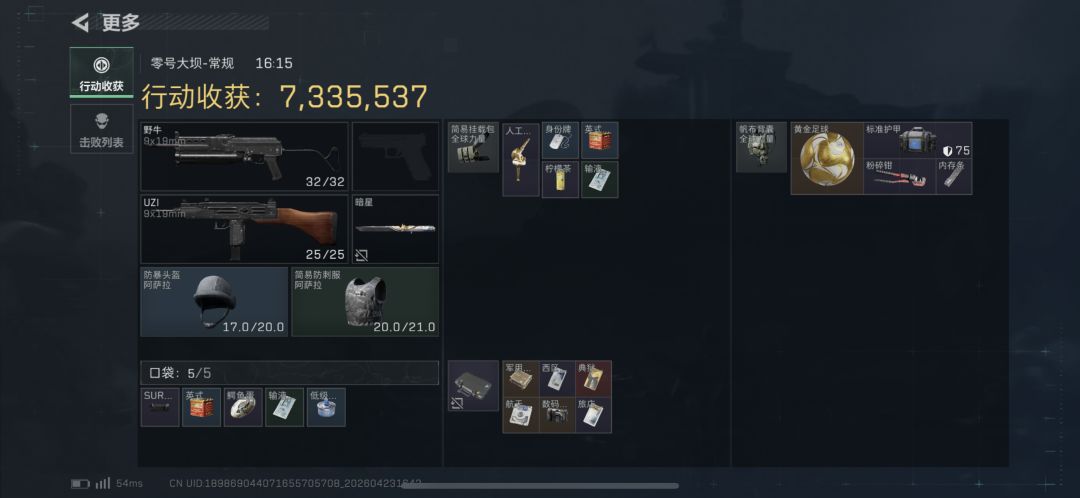
Task: Tap the 口袋 5/5 pocket header
Action: click(289, 373)
